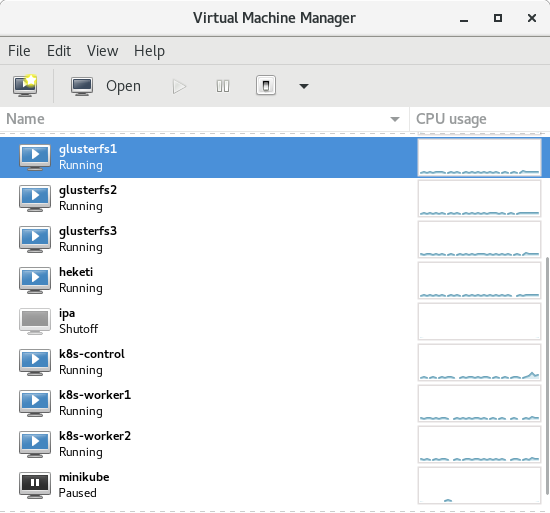Image resolution: width=550 pixels, height=513 pixels.
Task: Select the ipa name text
Action: 67,313
